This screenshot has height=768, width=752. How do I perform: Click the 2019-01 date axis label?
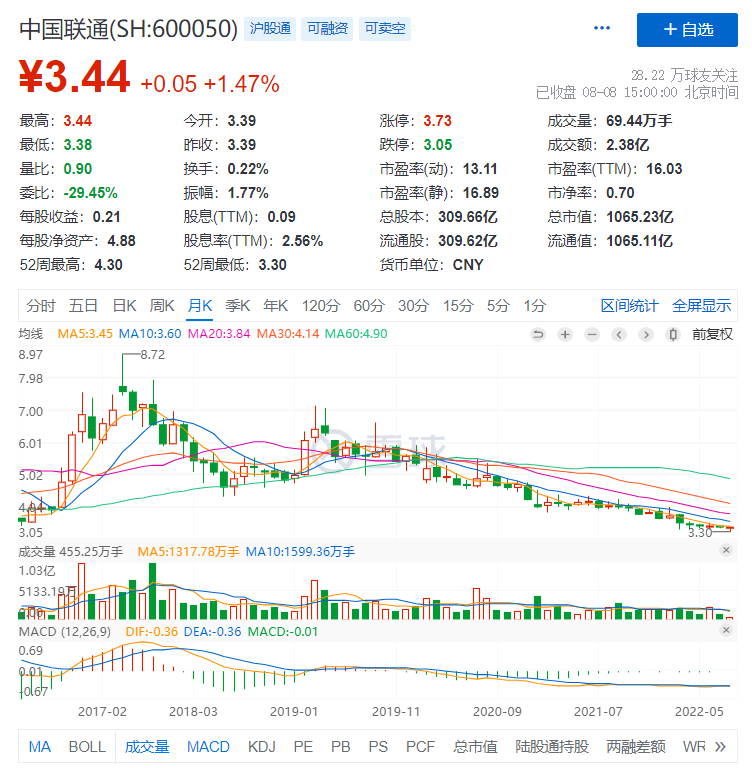[x=294, y=712]
